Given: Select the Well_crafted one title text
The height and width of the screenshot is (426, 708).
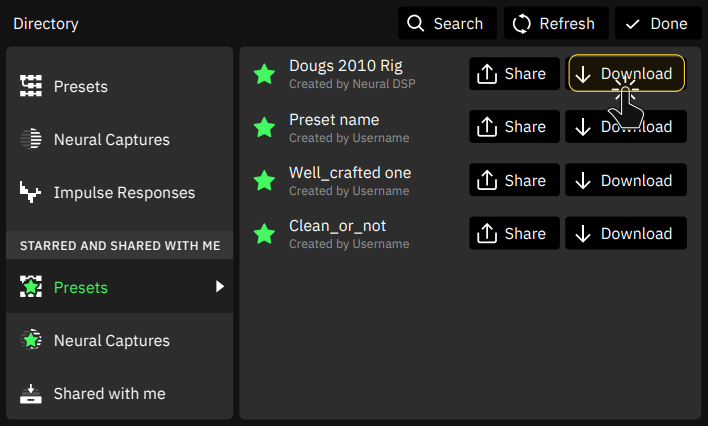Looking at the screenshot, I should (350, 173).
